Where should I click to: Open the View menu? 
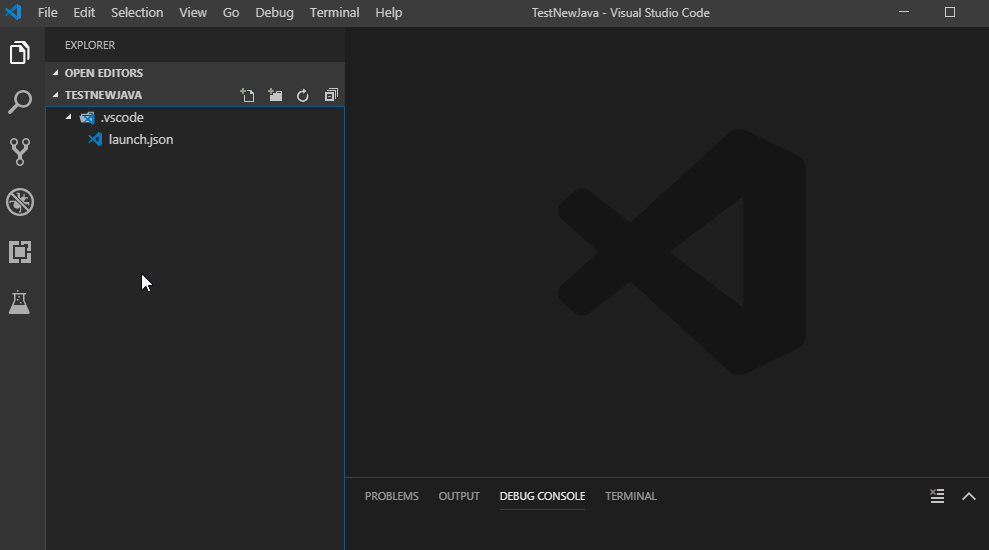tap(192, 13)
